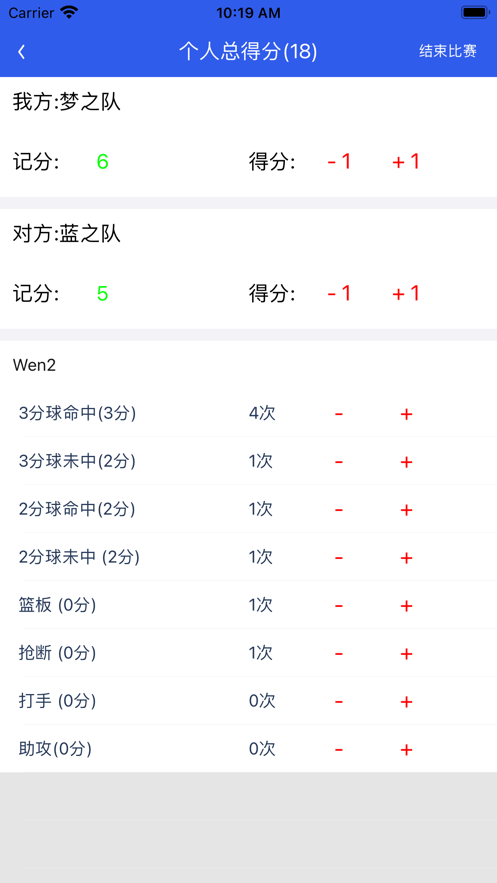Tap the 个人总得分(18) title
Image resolution: width=497 pixels, height=883 pixels.
(x=248, y=52)
